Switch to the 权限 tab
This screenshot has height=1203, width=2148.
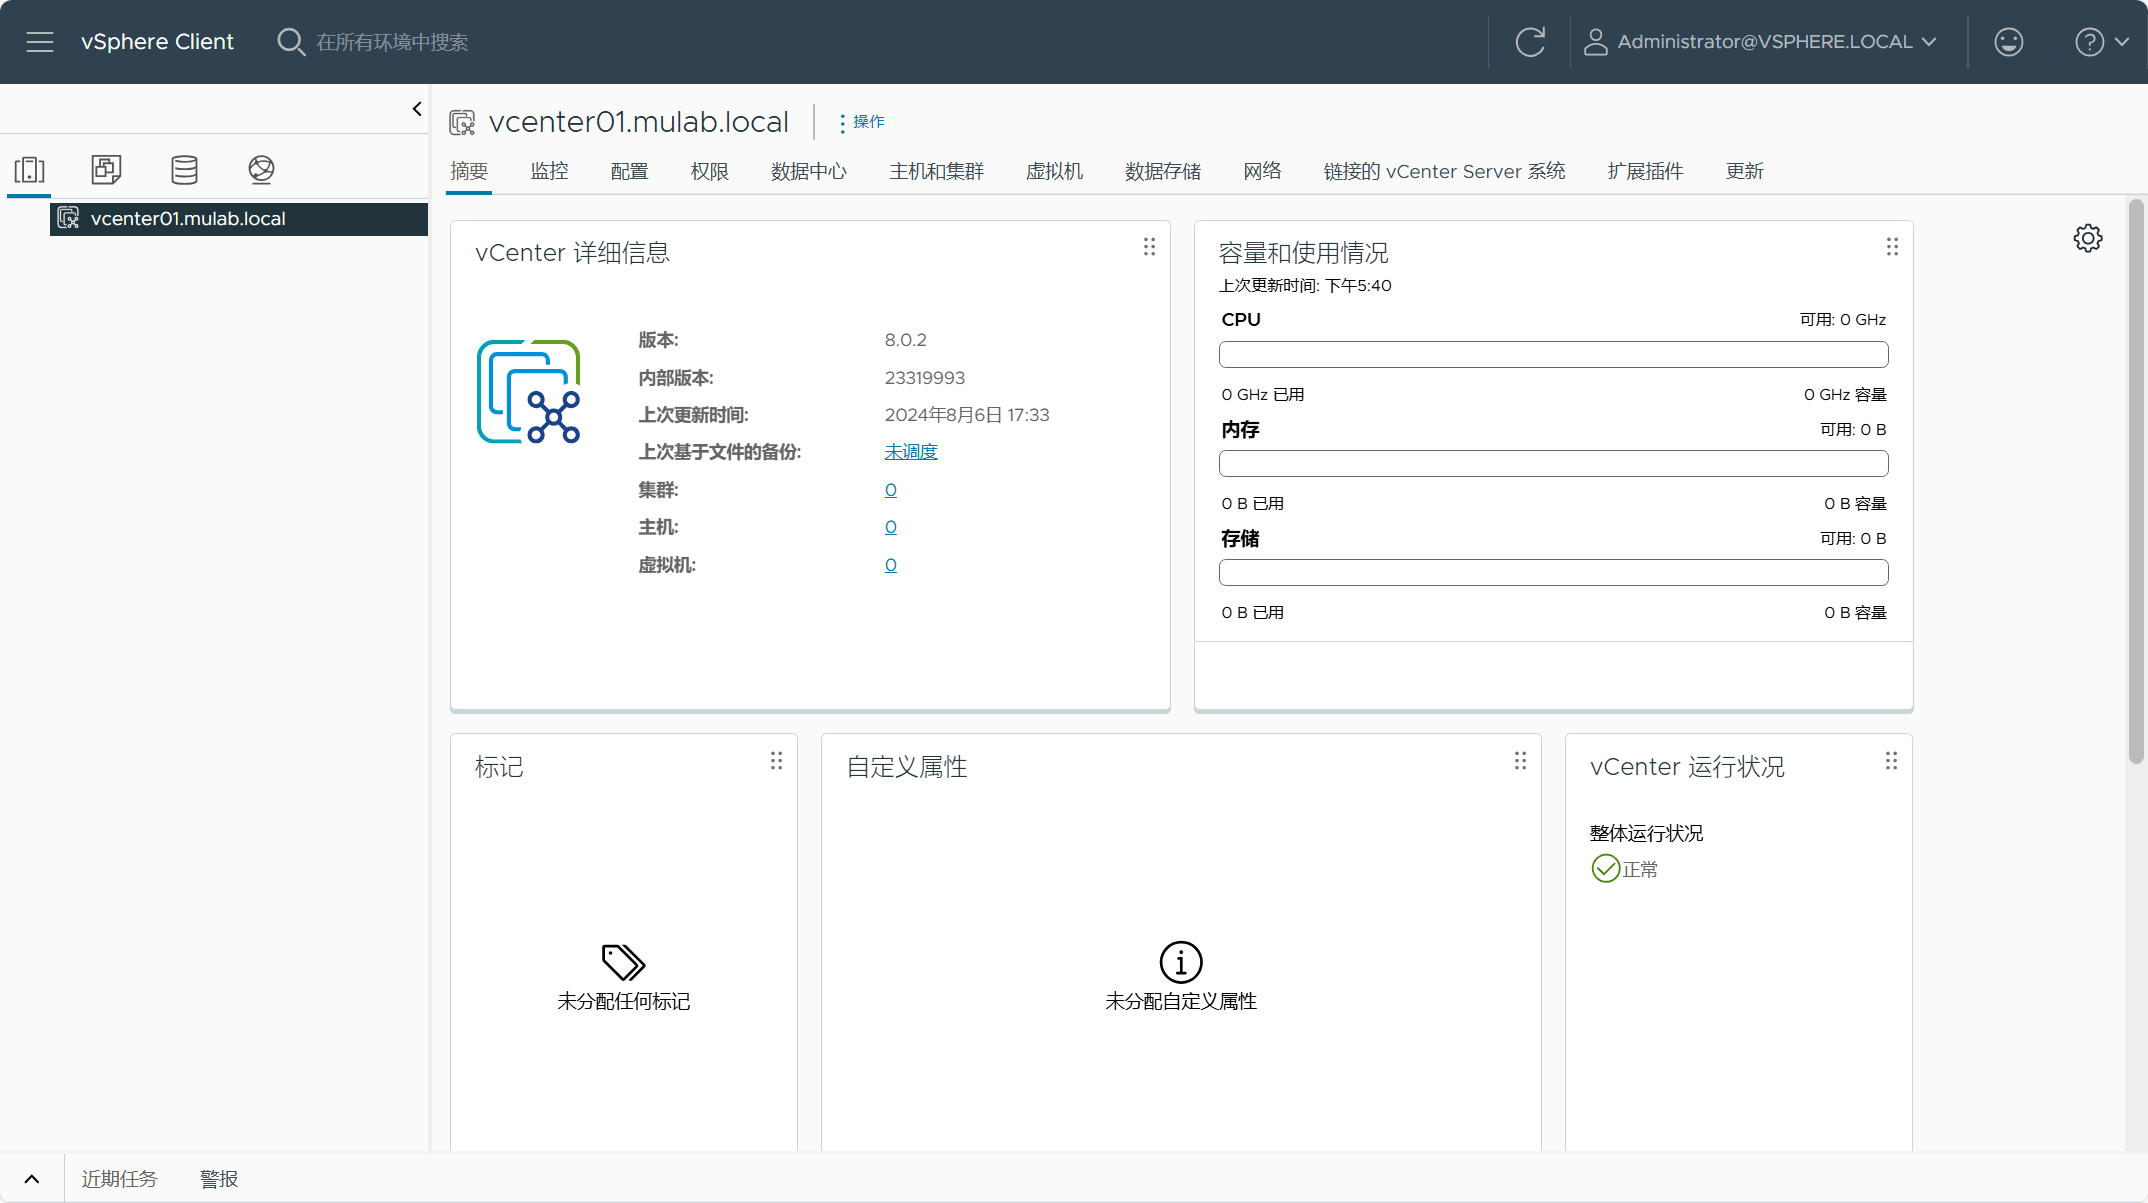click(x=710, y=171)
